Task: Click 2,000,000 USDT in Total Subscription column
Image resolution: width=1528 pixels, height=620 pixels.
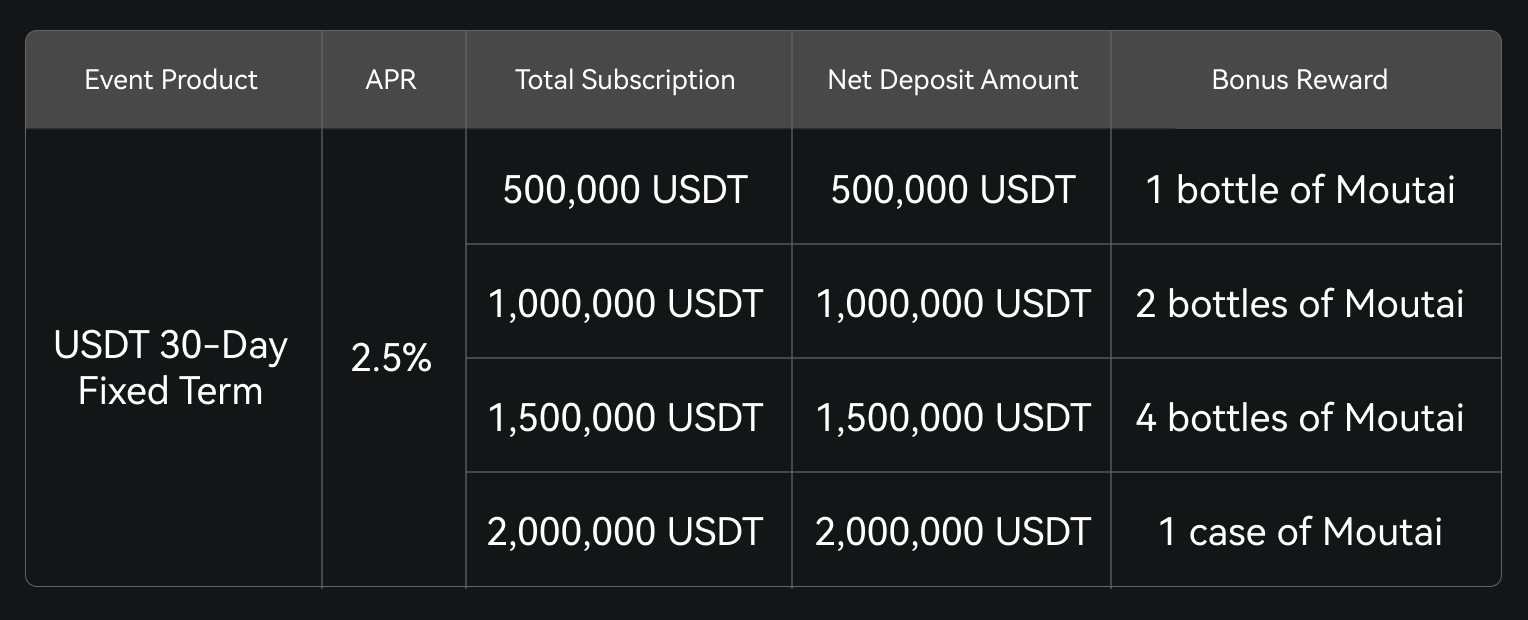Action: pyautogui.click(x=625, y=531)
